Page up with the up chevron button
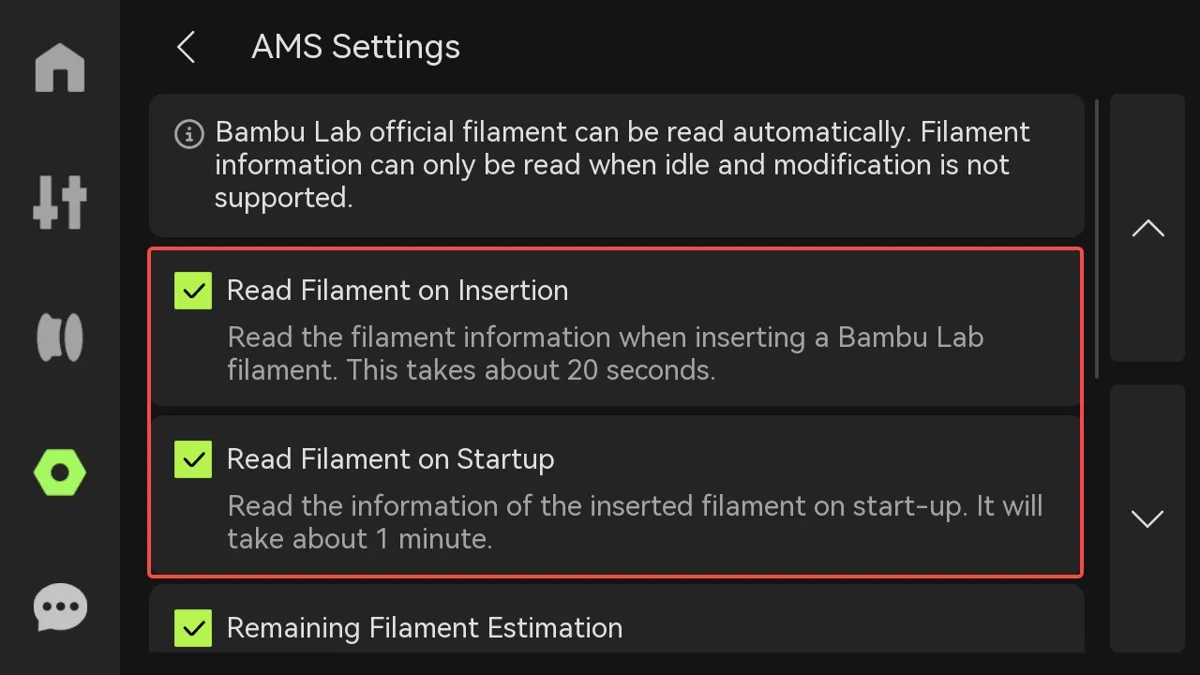The image size is (1200, 675). tap(1148, 228)
